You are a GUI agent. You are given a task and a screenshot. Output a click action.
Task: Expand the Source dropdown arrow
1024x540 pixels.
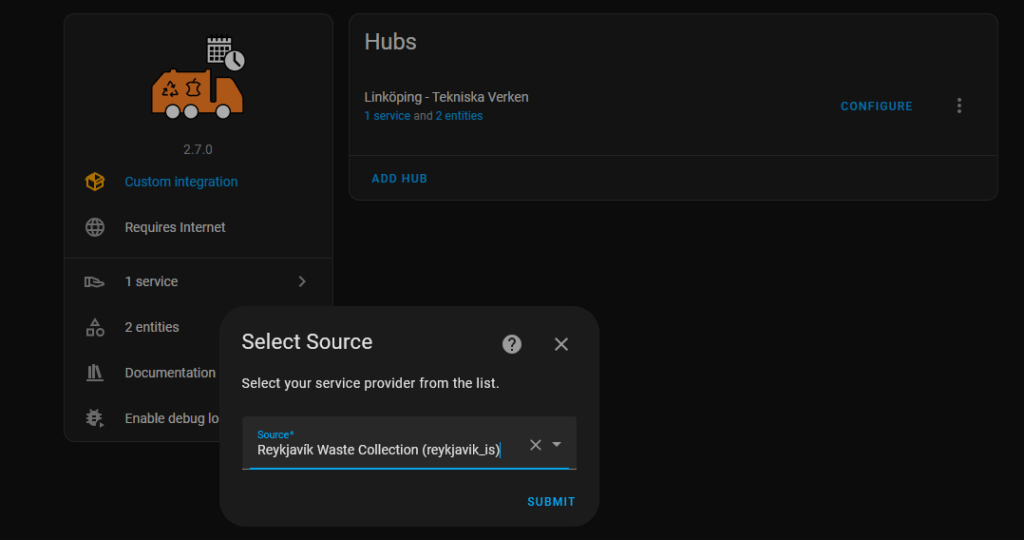point(556,444)
